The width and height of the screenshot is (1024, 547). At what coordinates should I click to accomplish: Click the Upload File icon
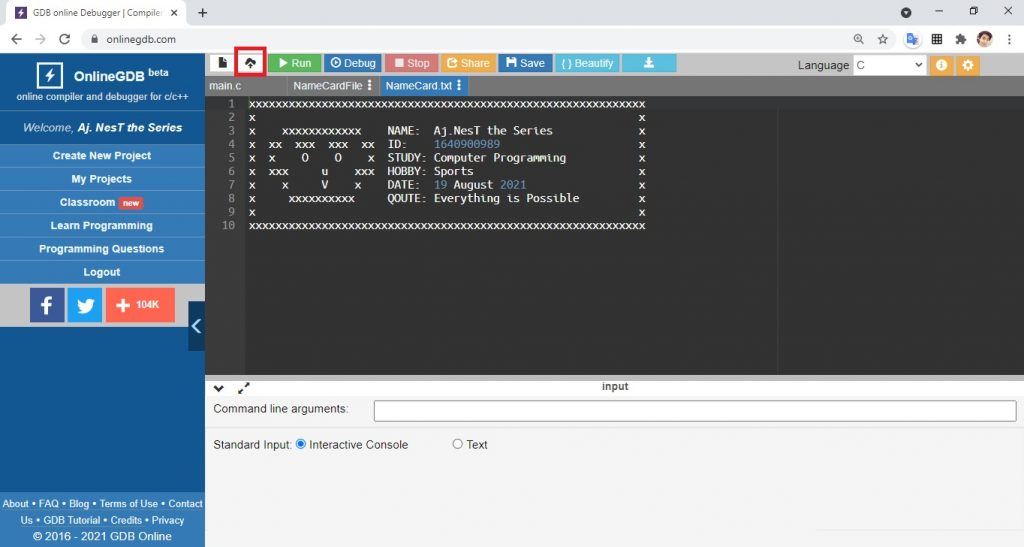coord(250,63)
